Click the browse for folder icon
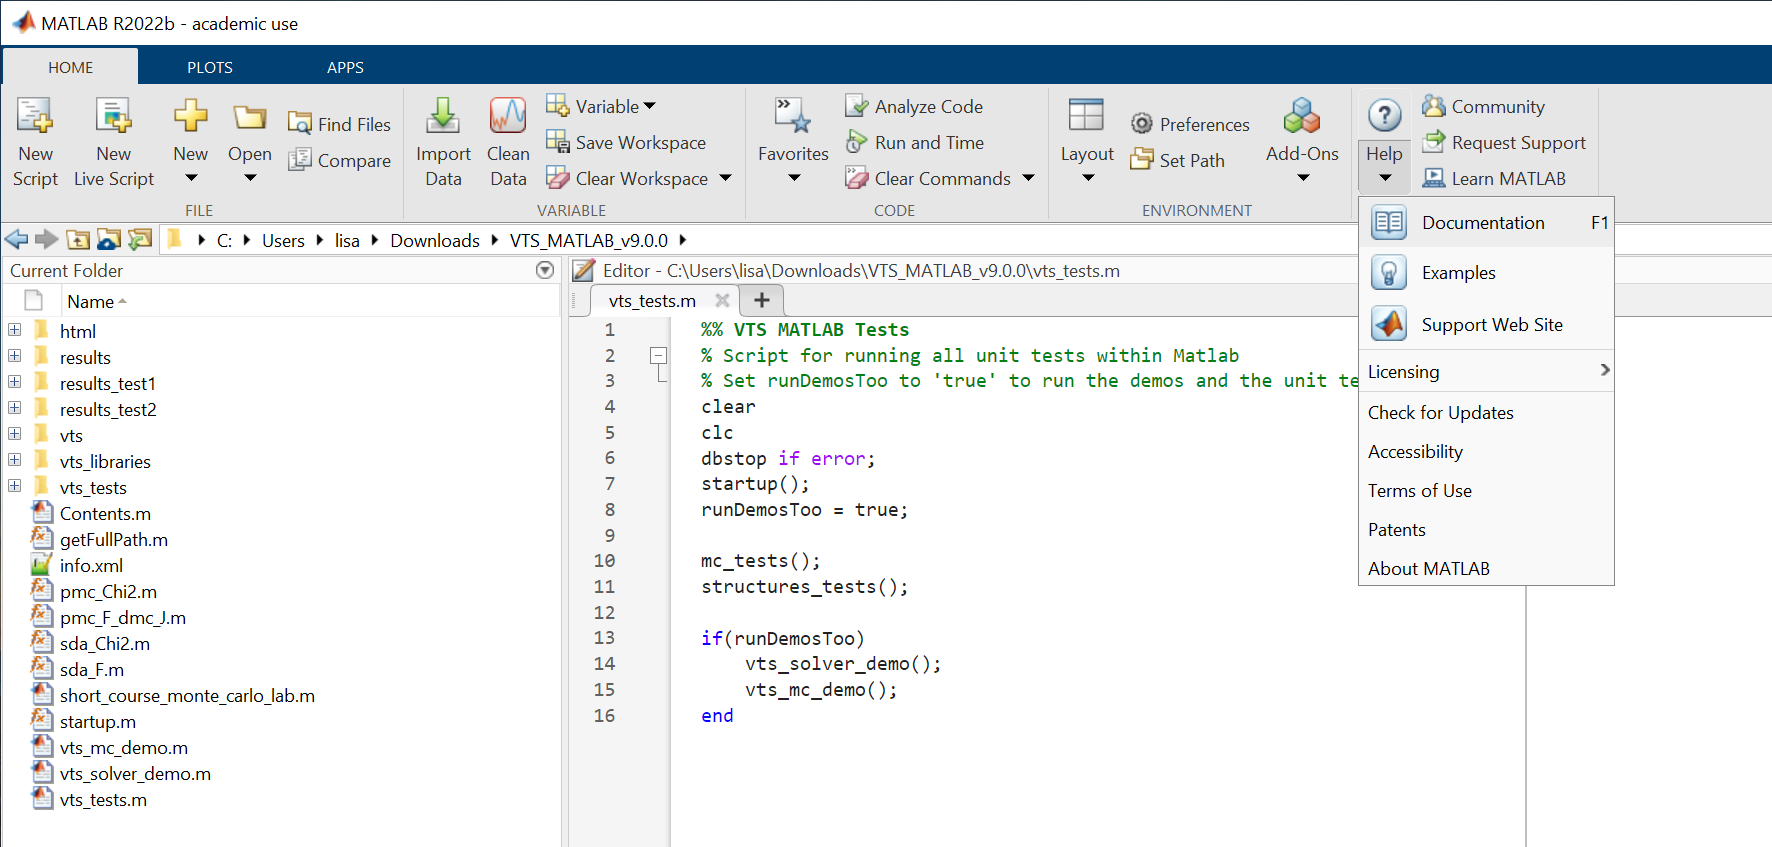Screen dimensions: 1772x847 pos(109,240)
